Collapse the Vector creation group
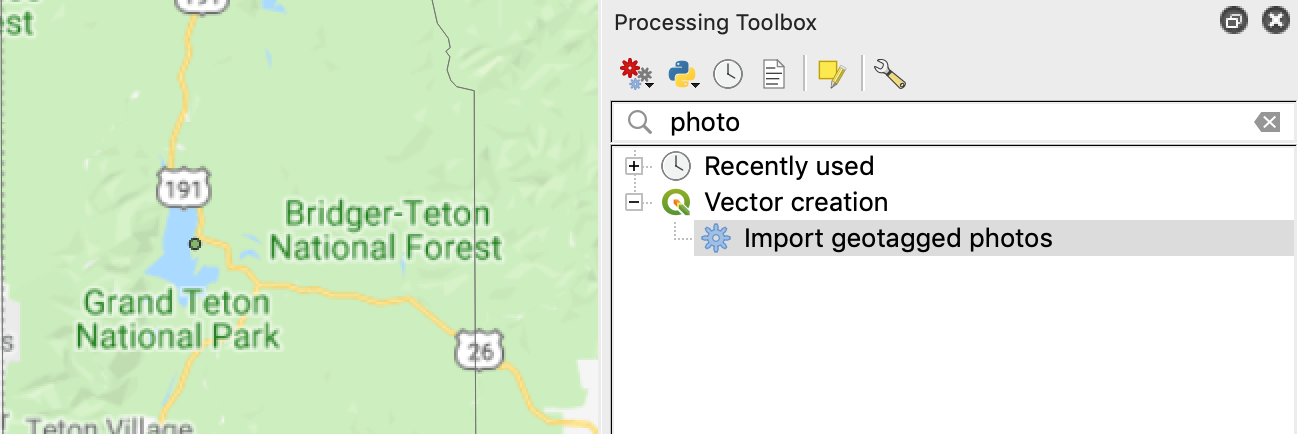 (633, 202)
